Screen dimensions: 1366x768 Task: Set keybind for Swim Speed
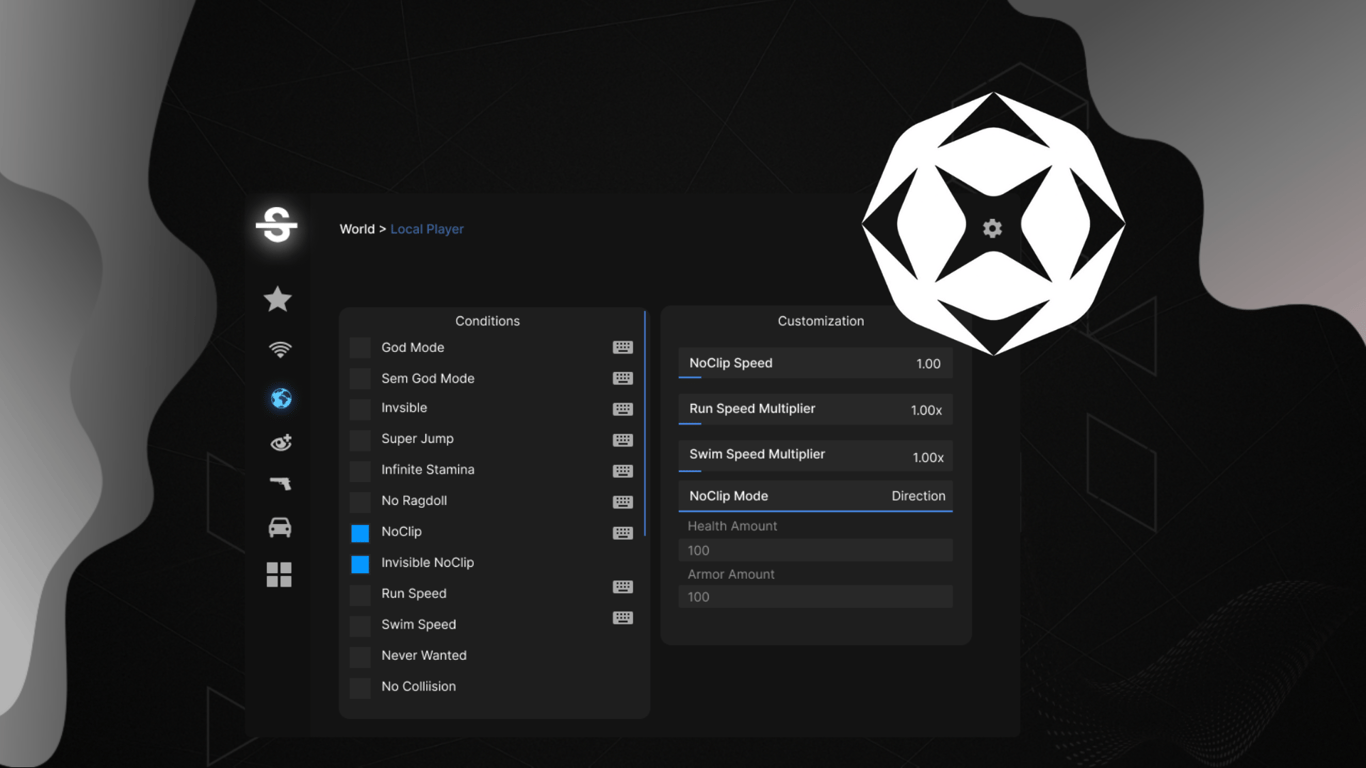point(623,618)
